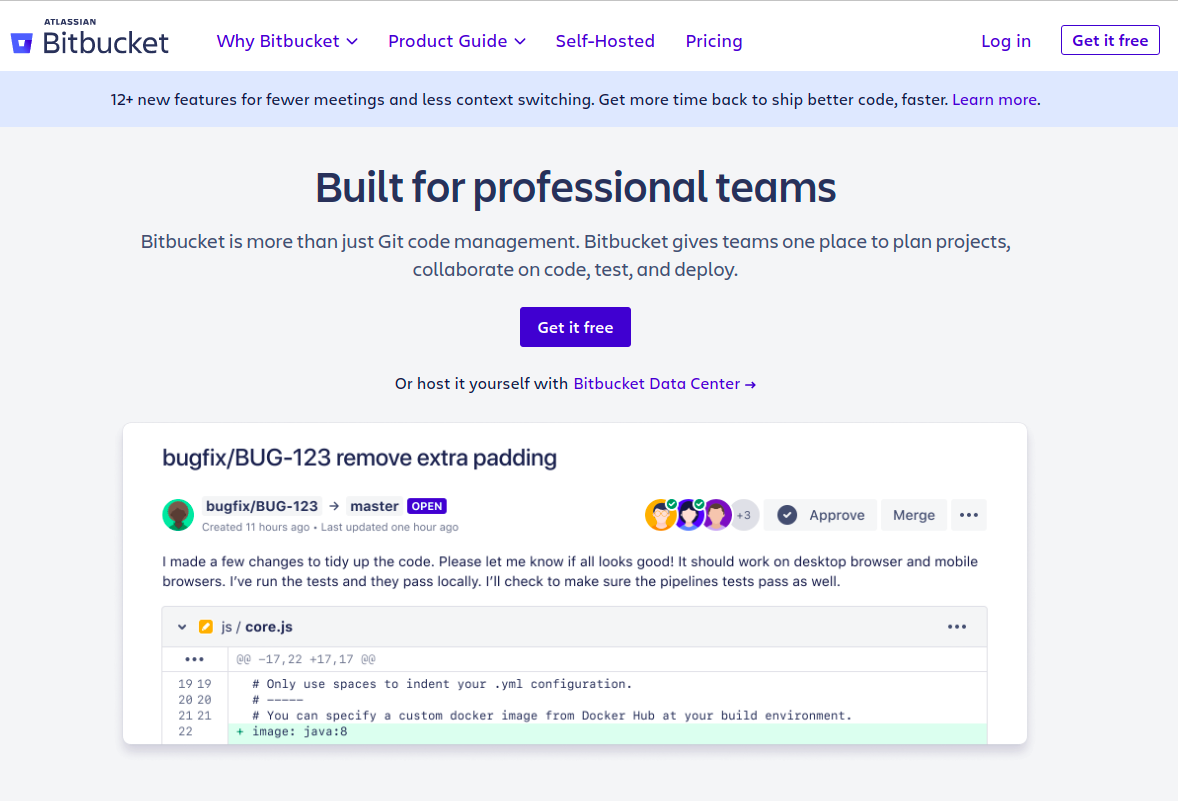The height and width of the screenshot is (801, 1178).
Task: Click the Merge button
Action: tap(914, 515)
